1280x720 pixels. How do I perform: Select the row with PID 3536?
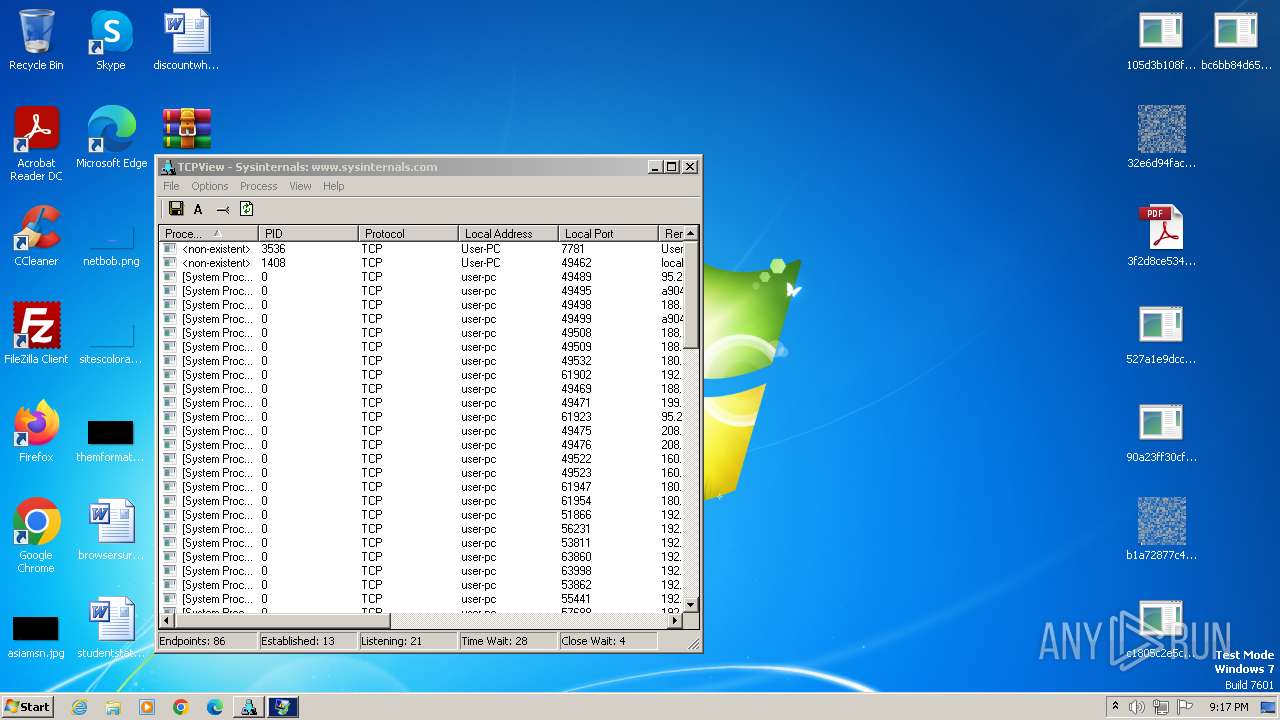click(x=421, y=249)
